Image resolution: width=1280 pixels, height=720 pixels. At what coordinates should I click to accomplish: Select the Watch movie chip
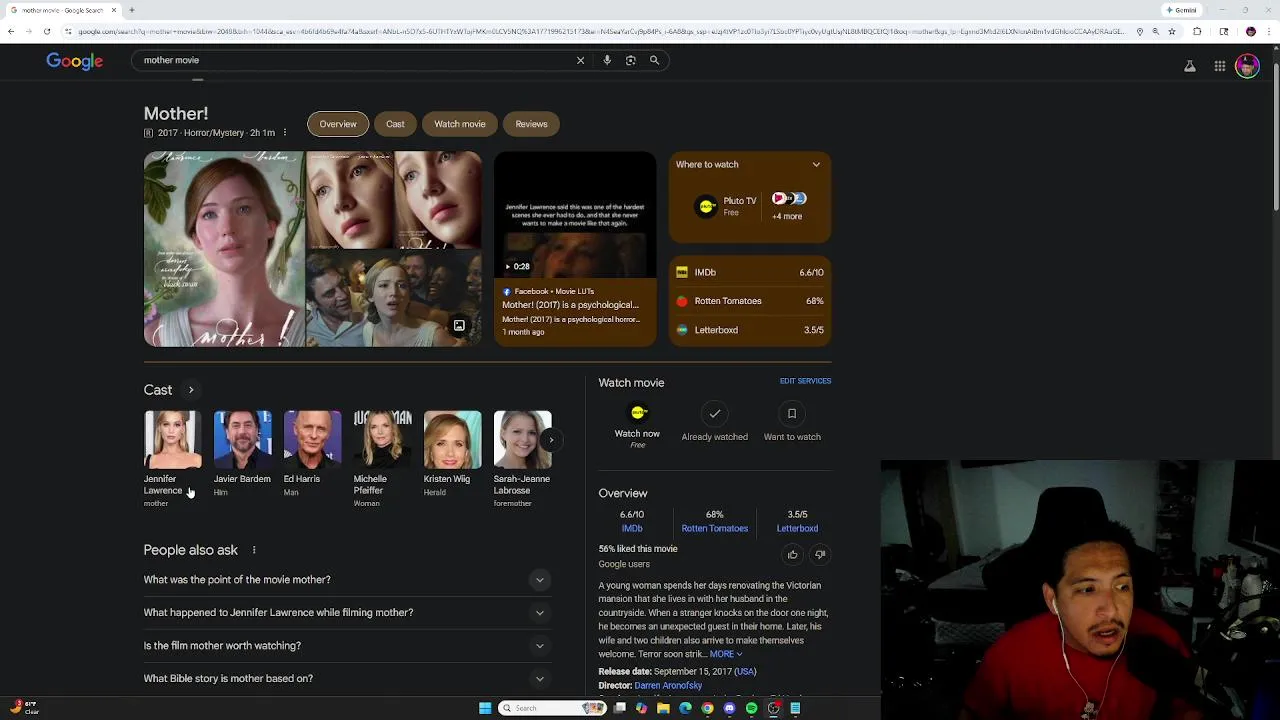pos(460,124)
